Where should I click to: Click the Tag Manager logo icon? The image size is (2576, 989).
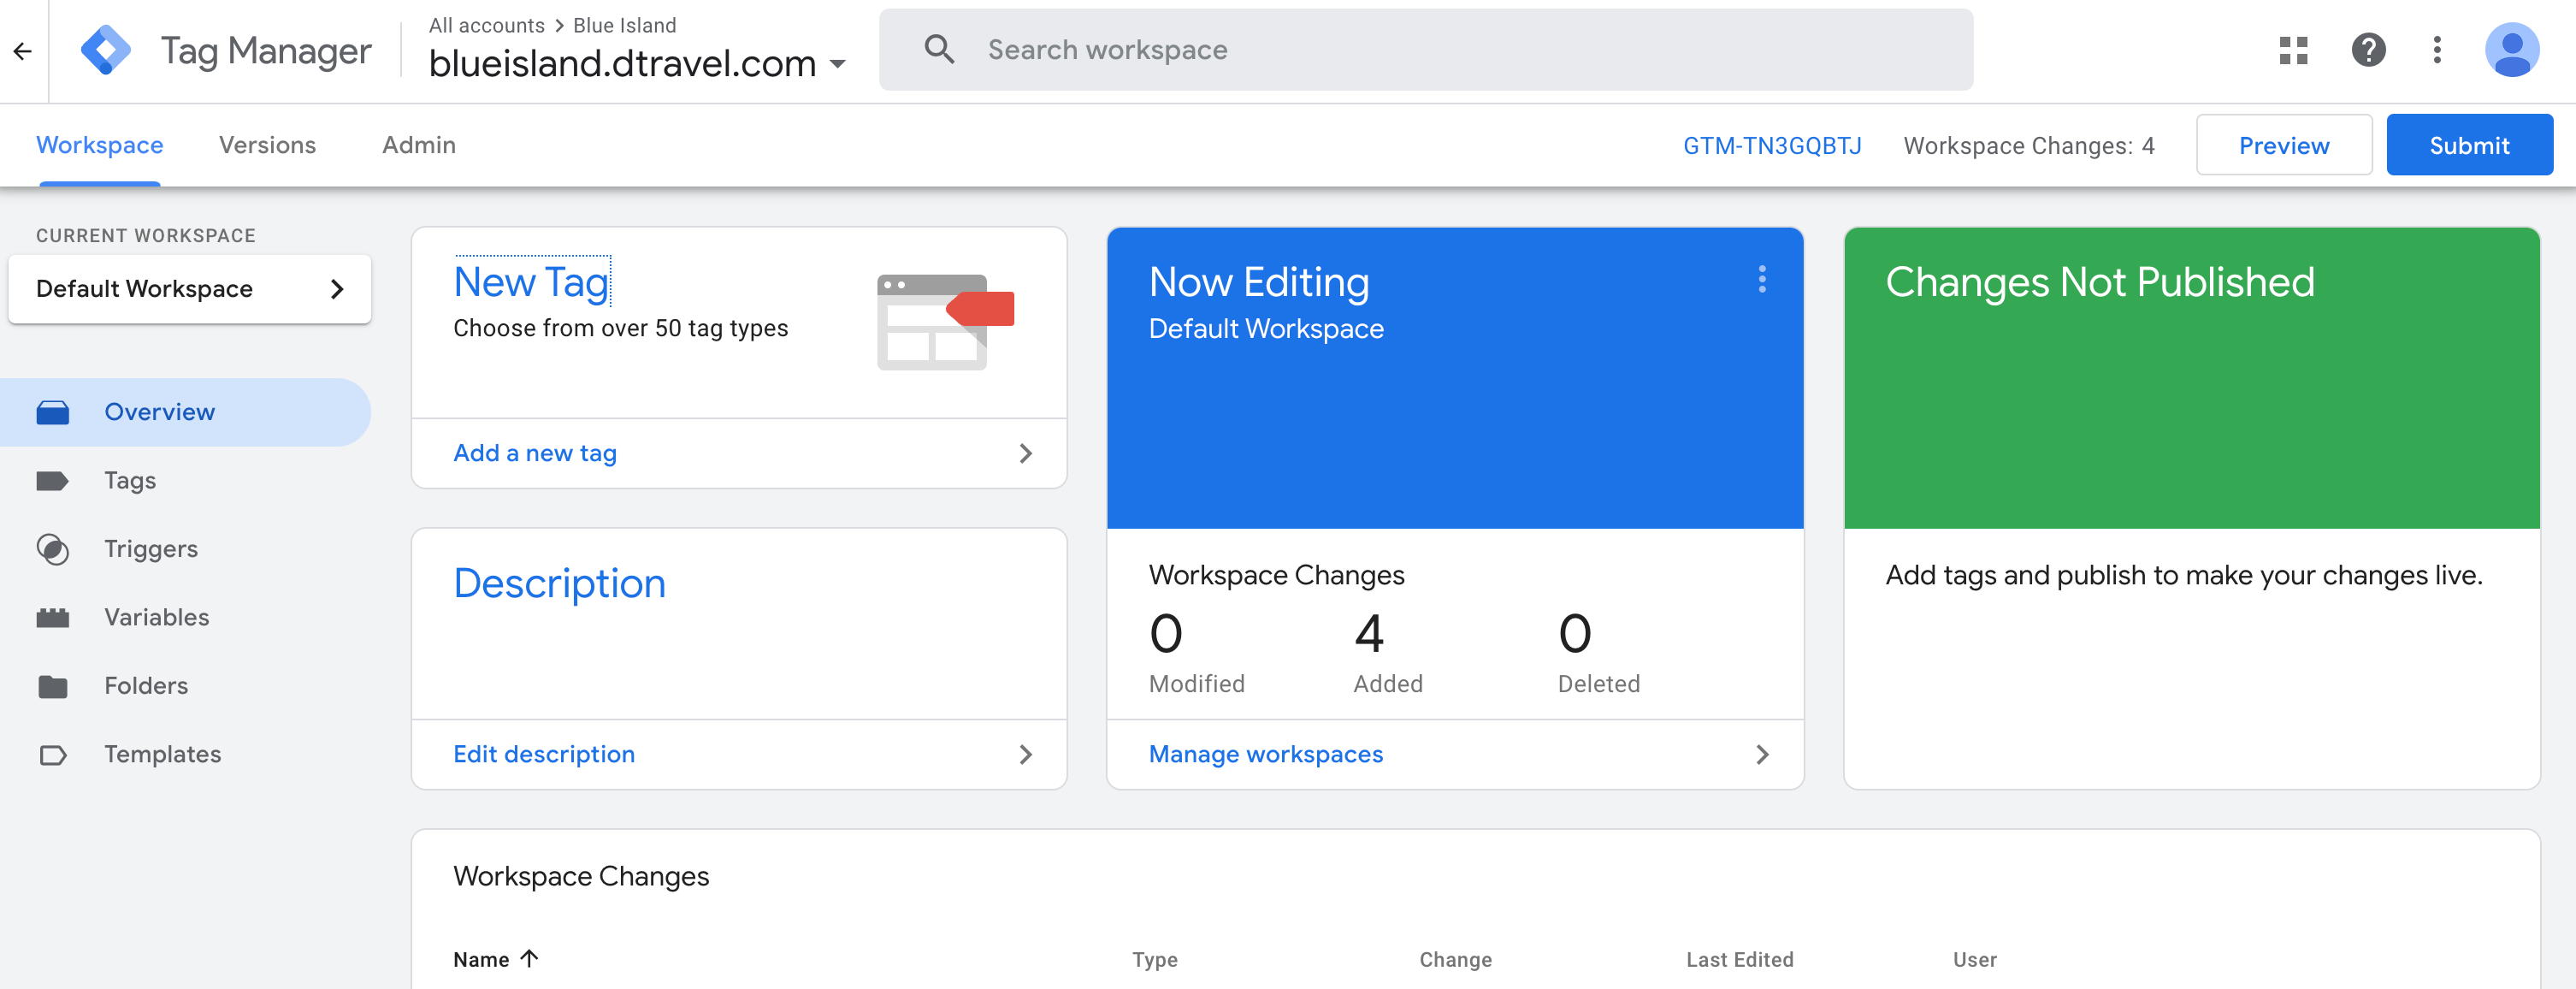[106, 50]
